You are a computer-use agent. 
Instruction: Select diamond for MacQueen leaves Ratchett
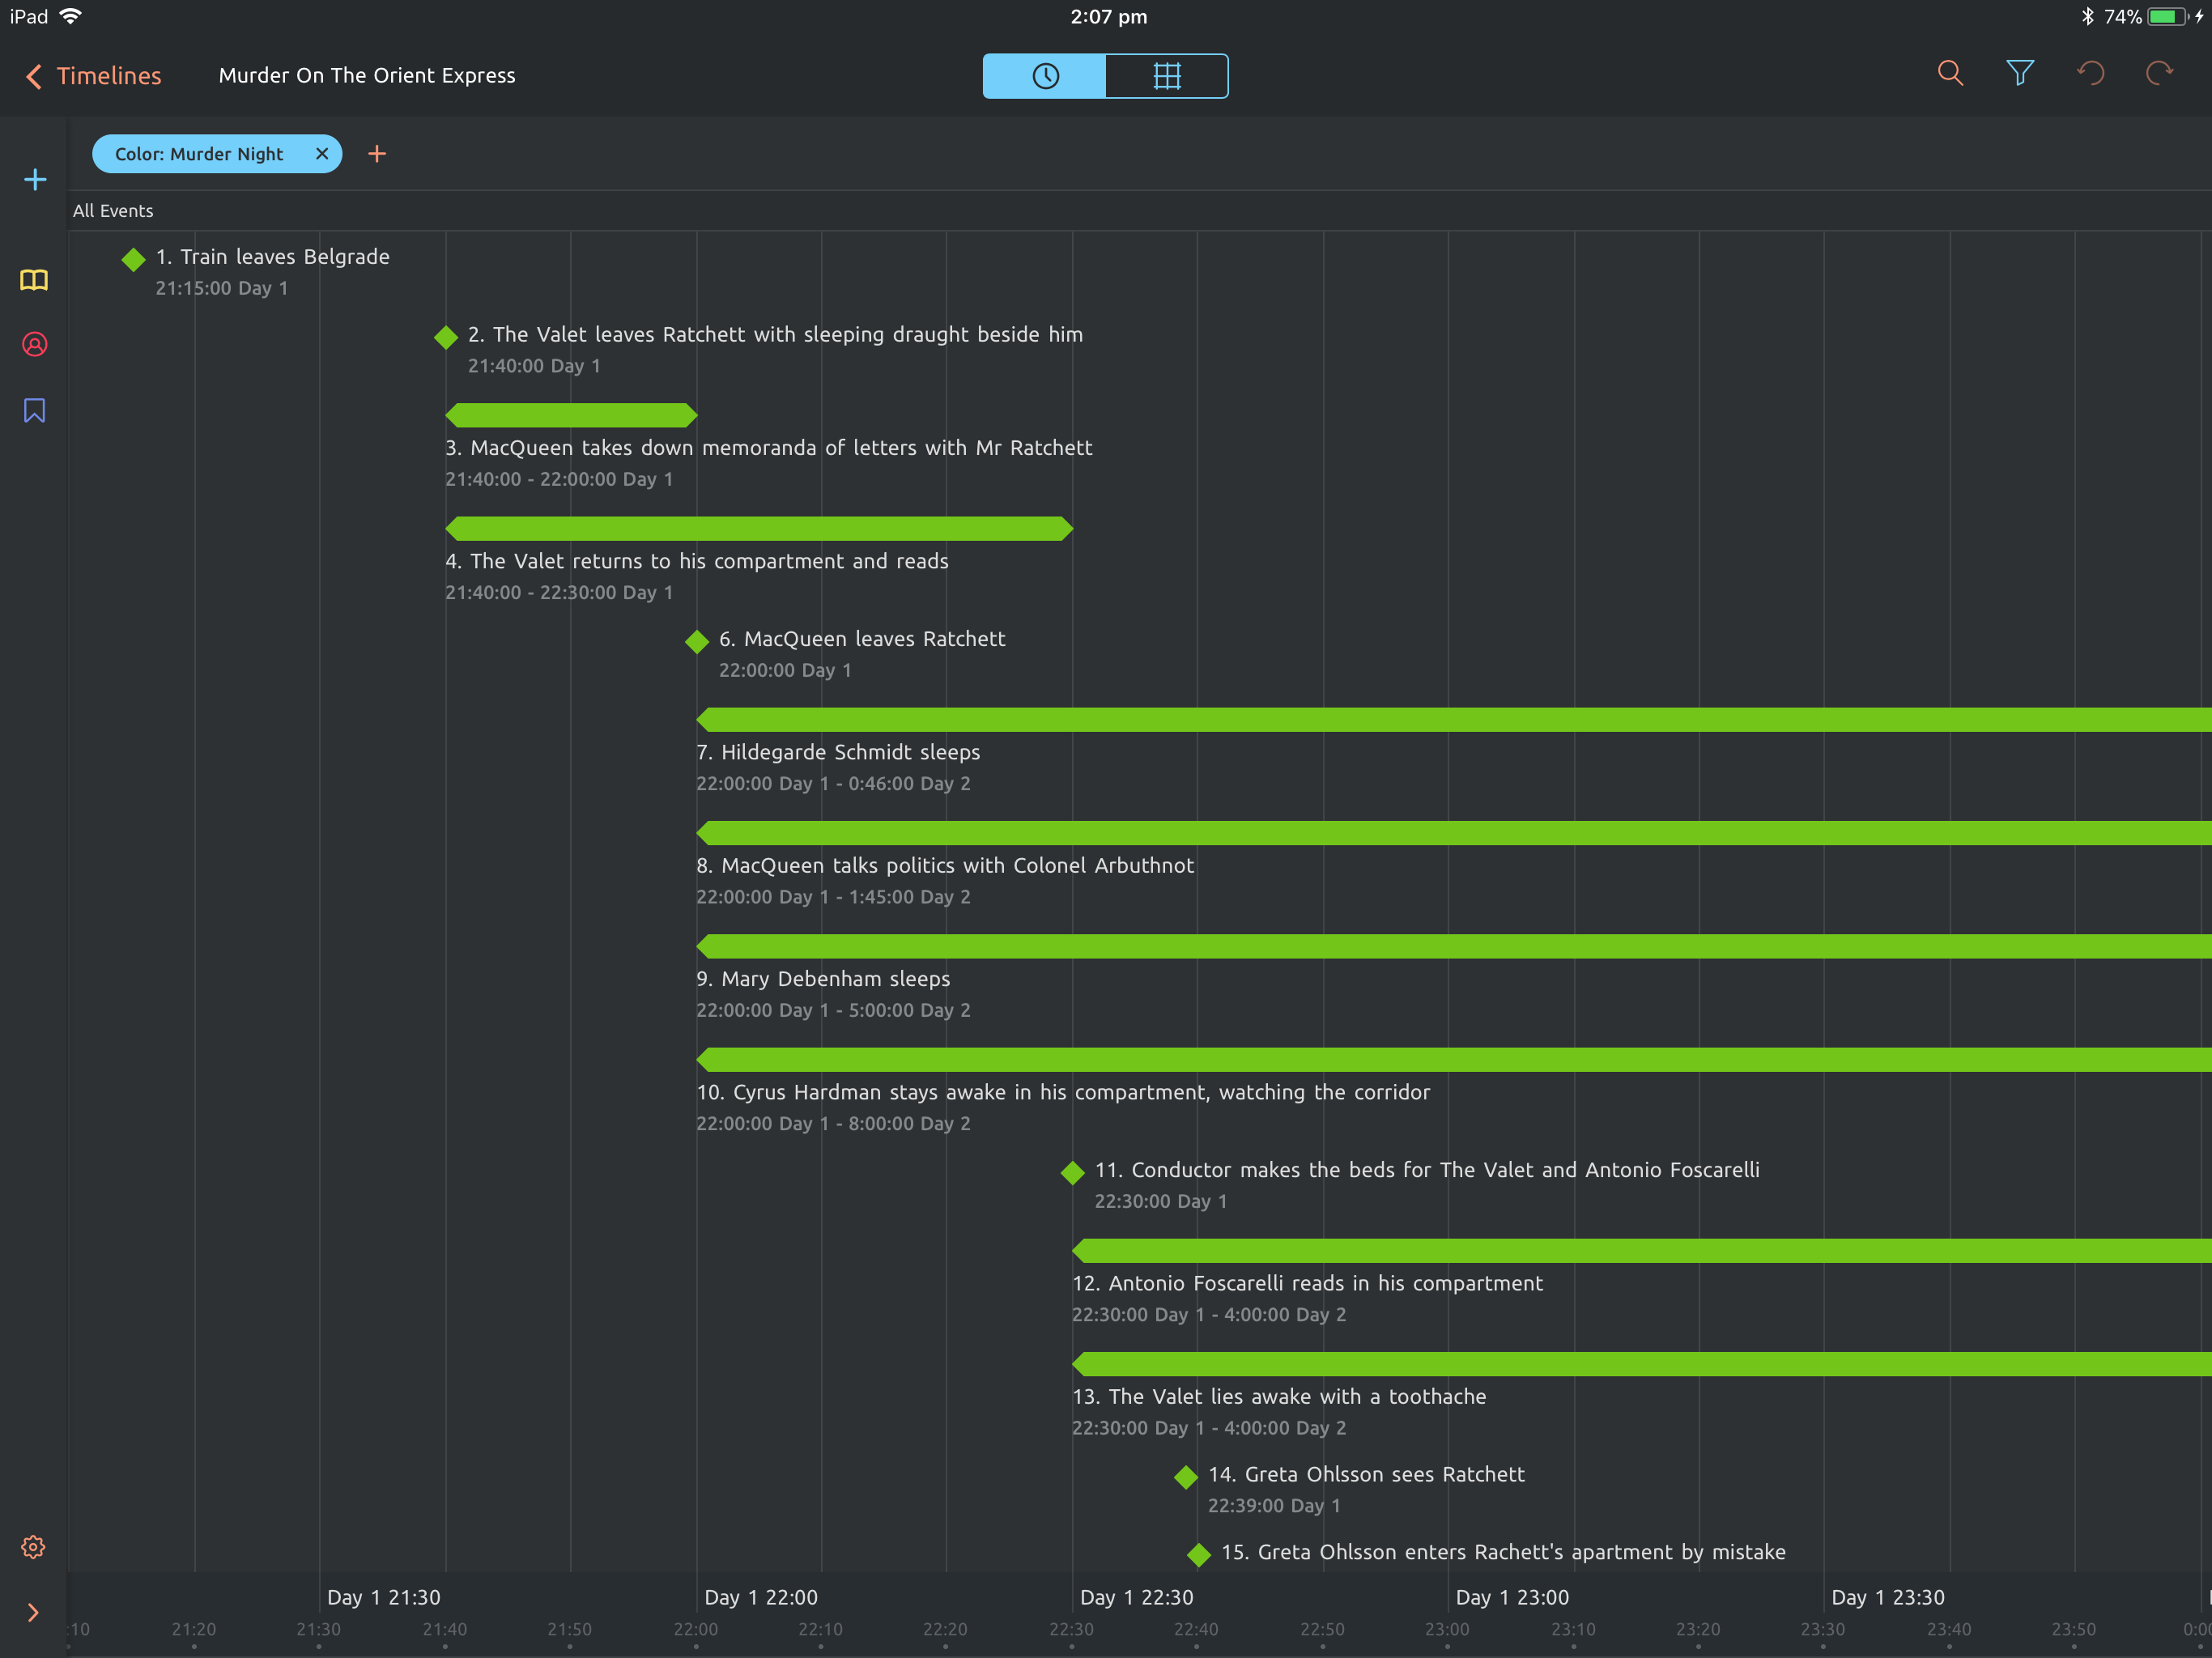(697, 642)
